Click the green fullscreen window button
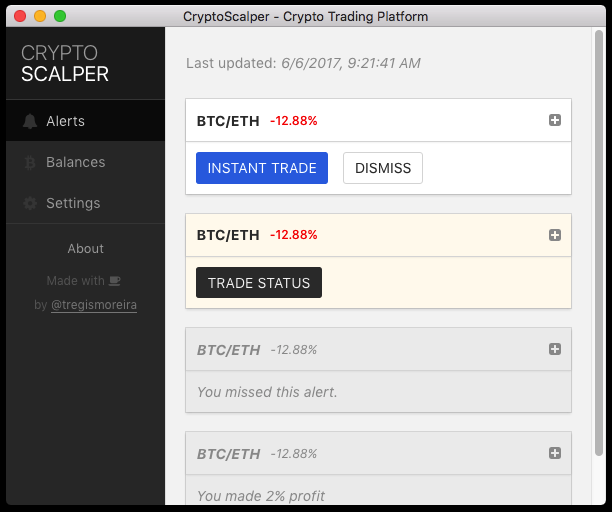 (x=60, y=16)
